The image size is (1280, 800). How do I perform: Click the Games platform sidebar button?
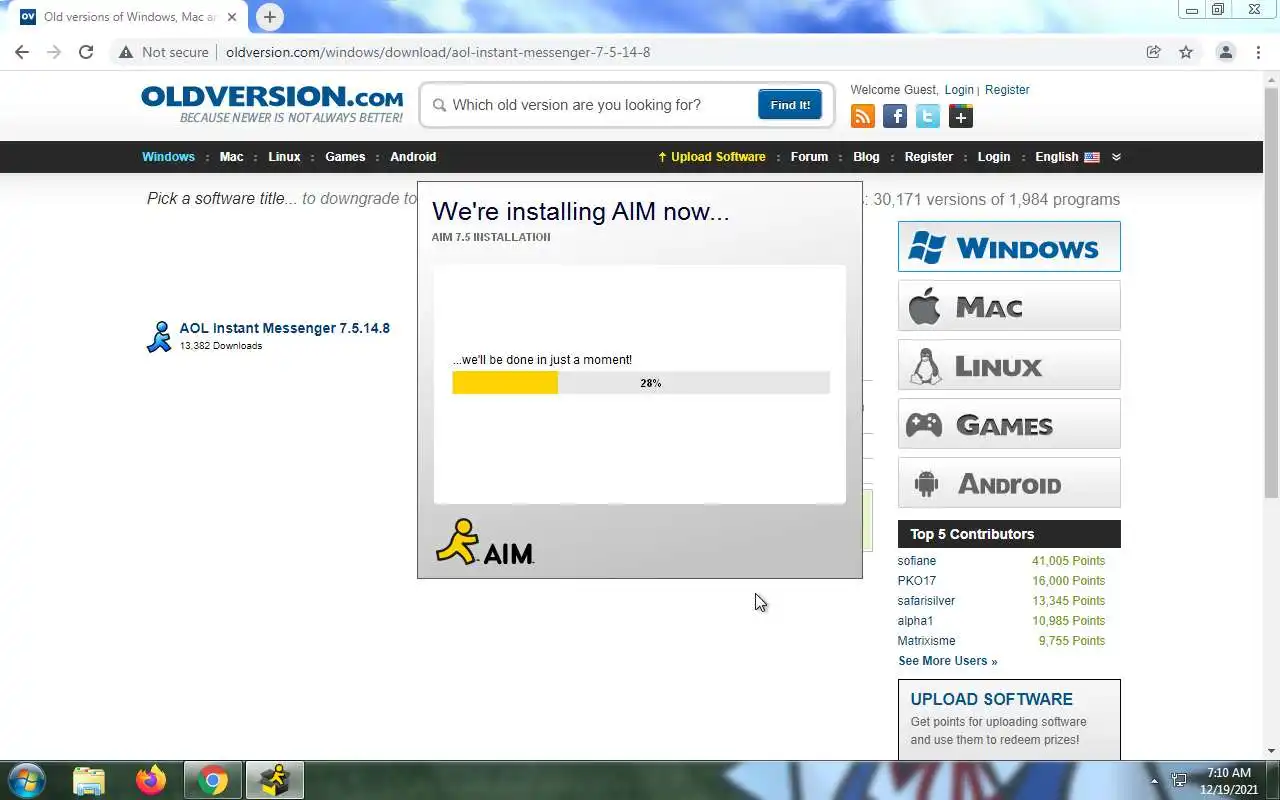click(x=1009, y=424)
